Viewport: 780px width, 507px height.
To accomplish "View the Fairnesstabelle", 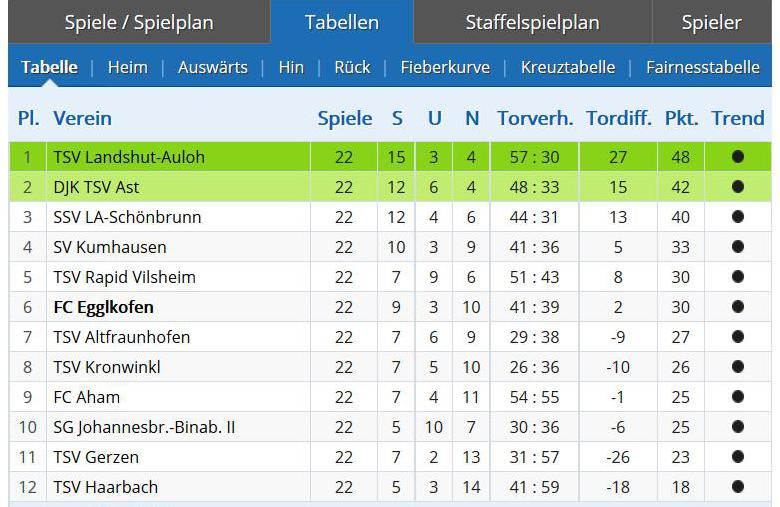I will 703,68.
